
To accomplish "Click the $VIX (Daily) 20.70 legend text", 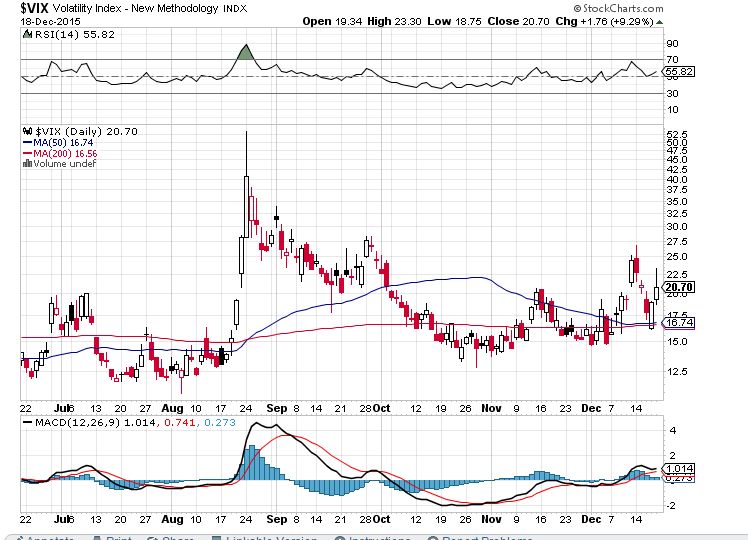I will pos(86,131).
